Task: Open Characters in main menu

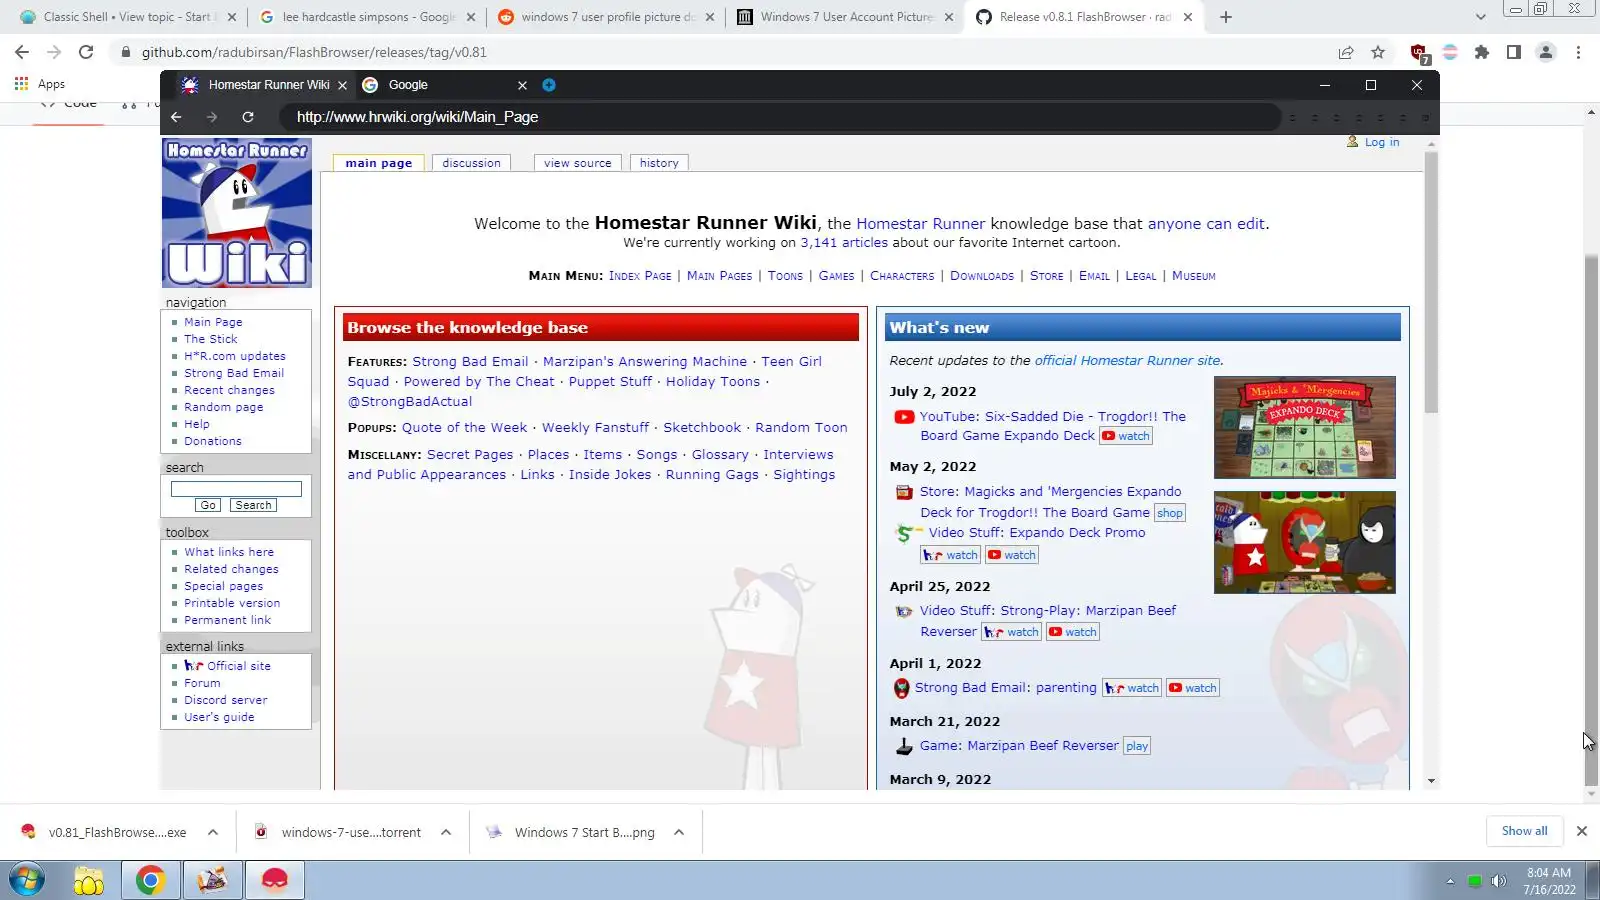Action: pos(902,276)
